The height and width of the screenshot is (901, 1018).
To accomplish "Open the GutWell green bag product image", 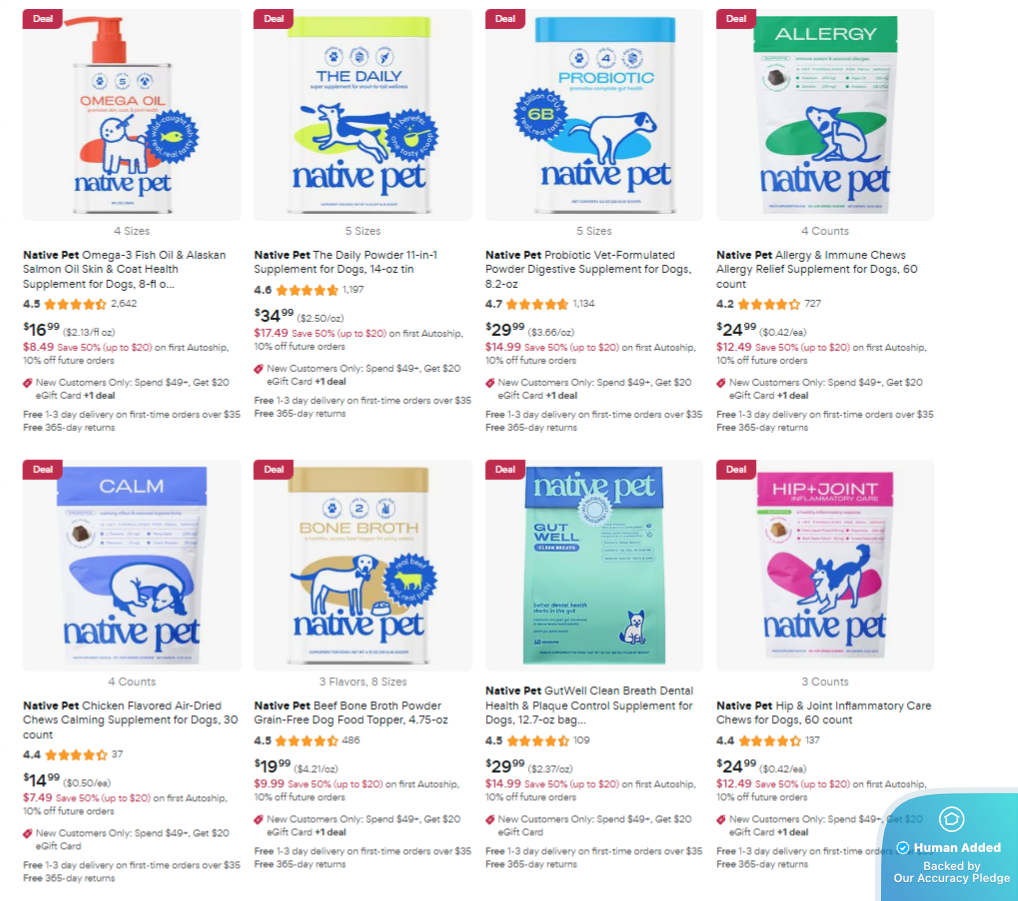I will [x=594, y=565].
